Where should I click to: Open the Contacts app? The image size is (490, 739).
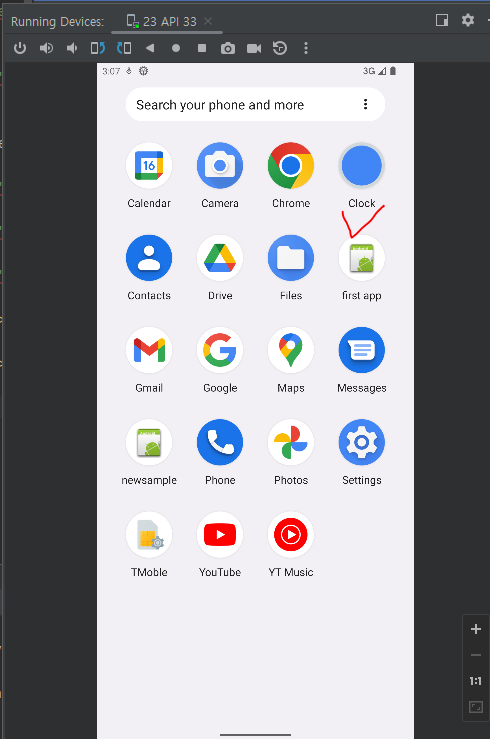click(x=149, y=258)
